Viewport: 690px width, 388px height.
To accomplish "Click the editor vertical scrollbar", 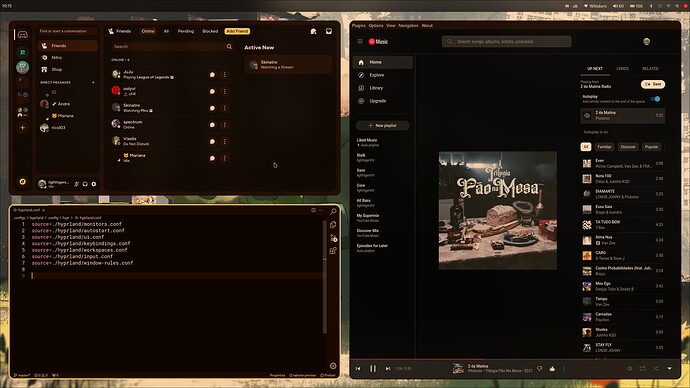I will [325, 277].
